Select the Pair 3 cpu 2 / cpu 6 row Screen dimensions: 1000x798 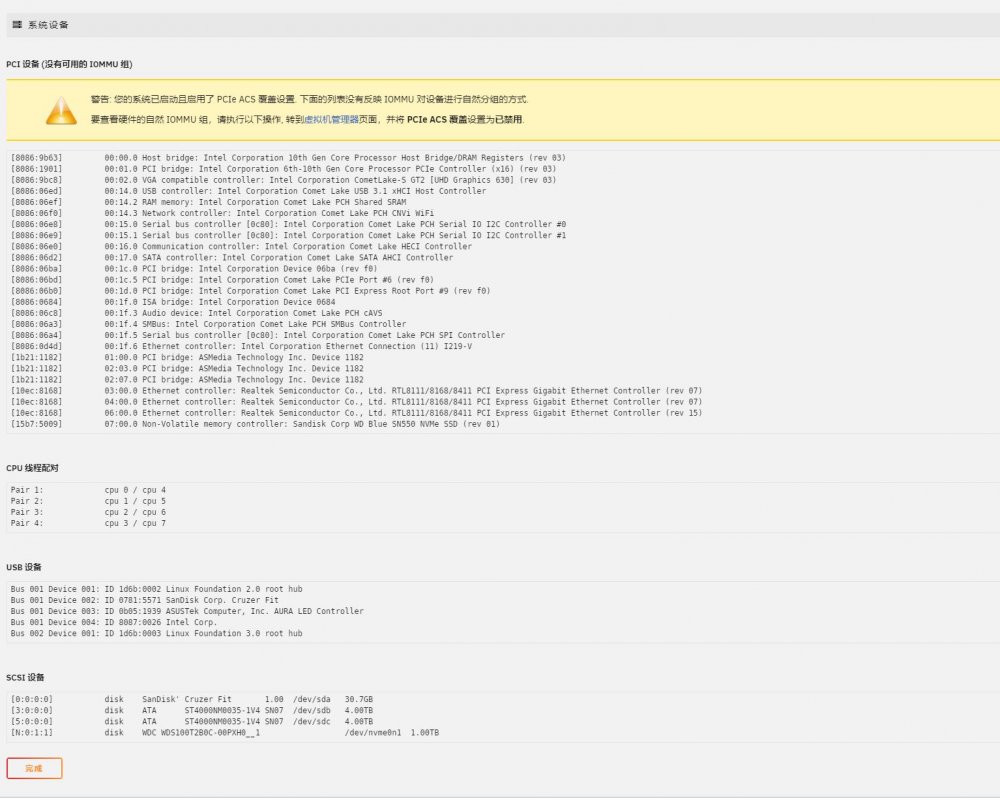click(88, 512)
